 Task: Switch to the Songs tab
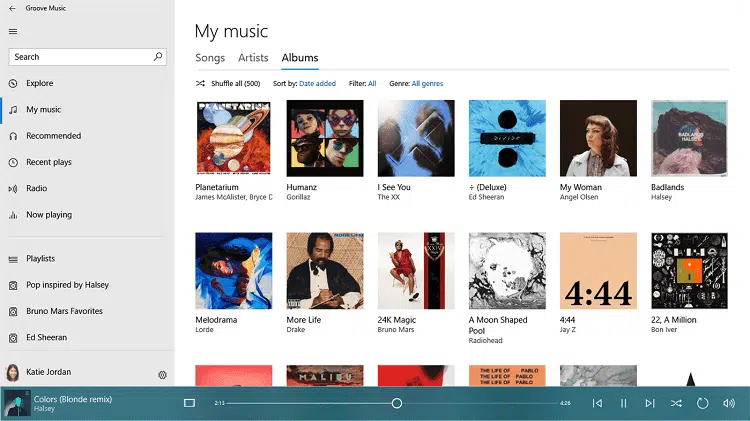click(210, 58)
